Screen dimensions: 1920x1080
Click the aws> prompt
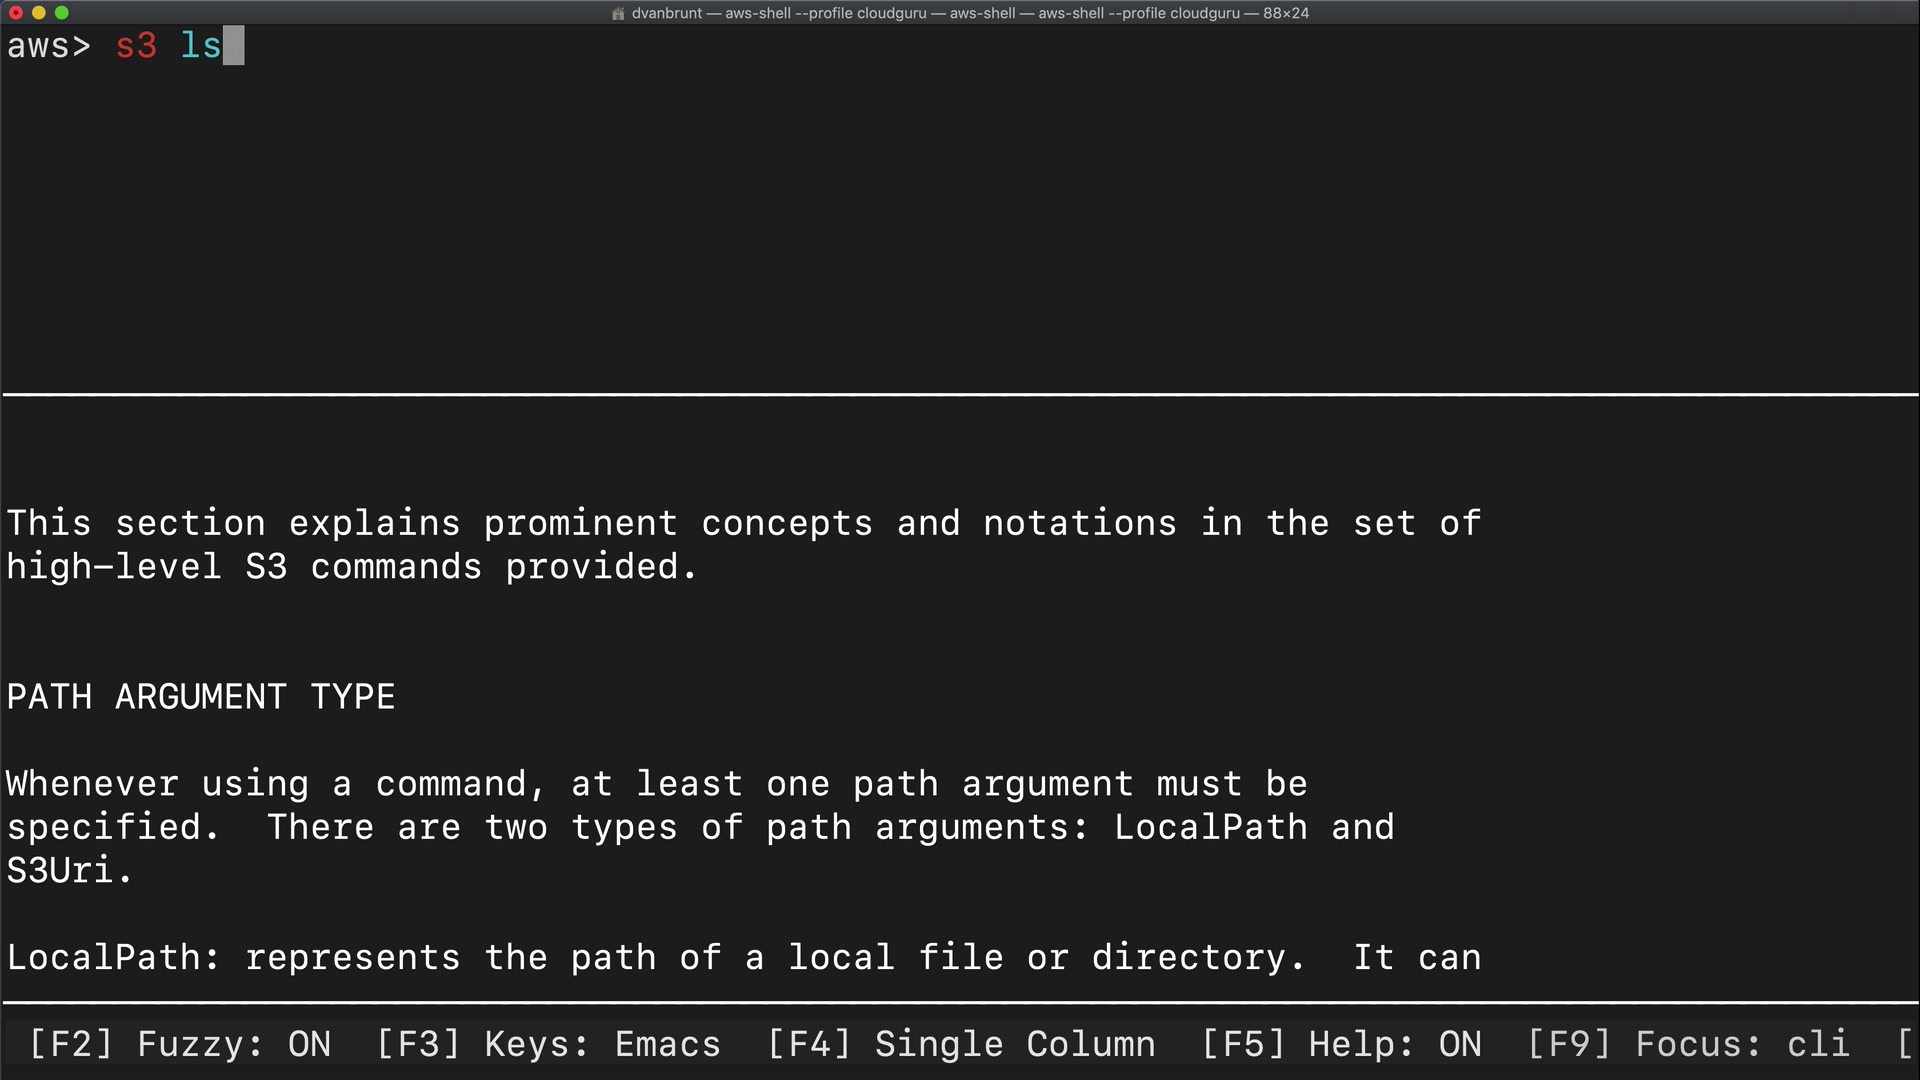[48, 46]
